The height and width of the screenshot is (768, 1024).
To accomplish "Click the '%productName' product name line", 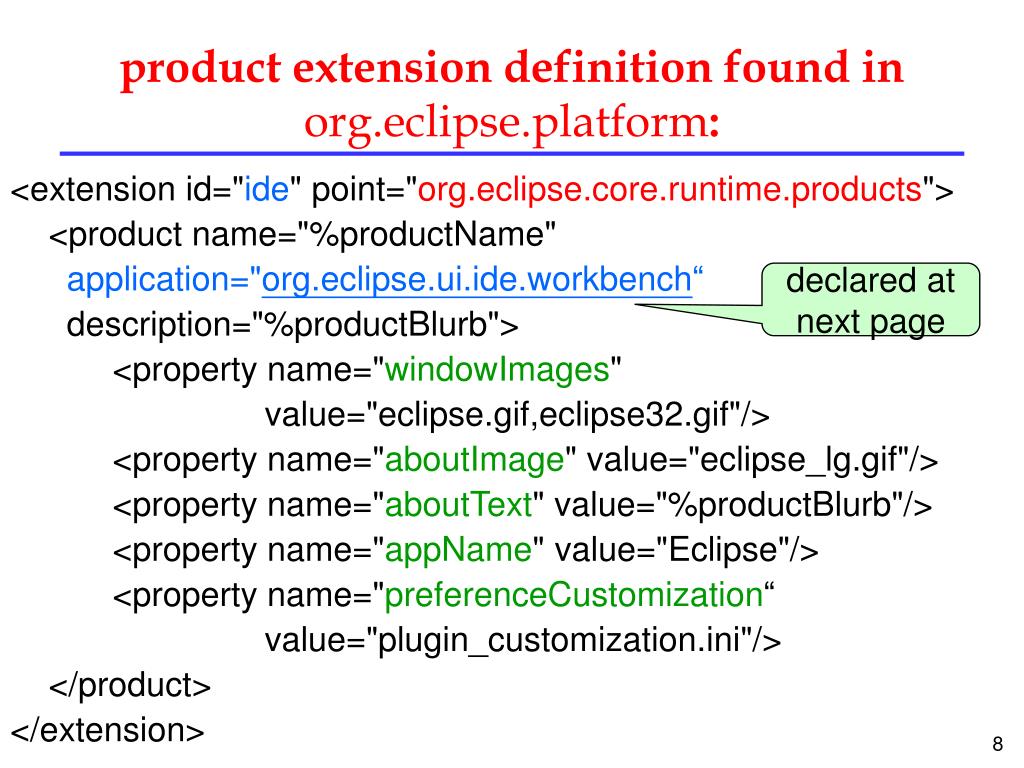I will point(302,234).
